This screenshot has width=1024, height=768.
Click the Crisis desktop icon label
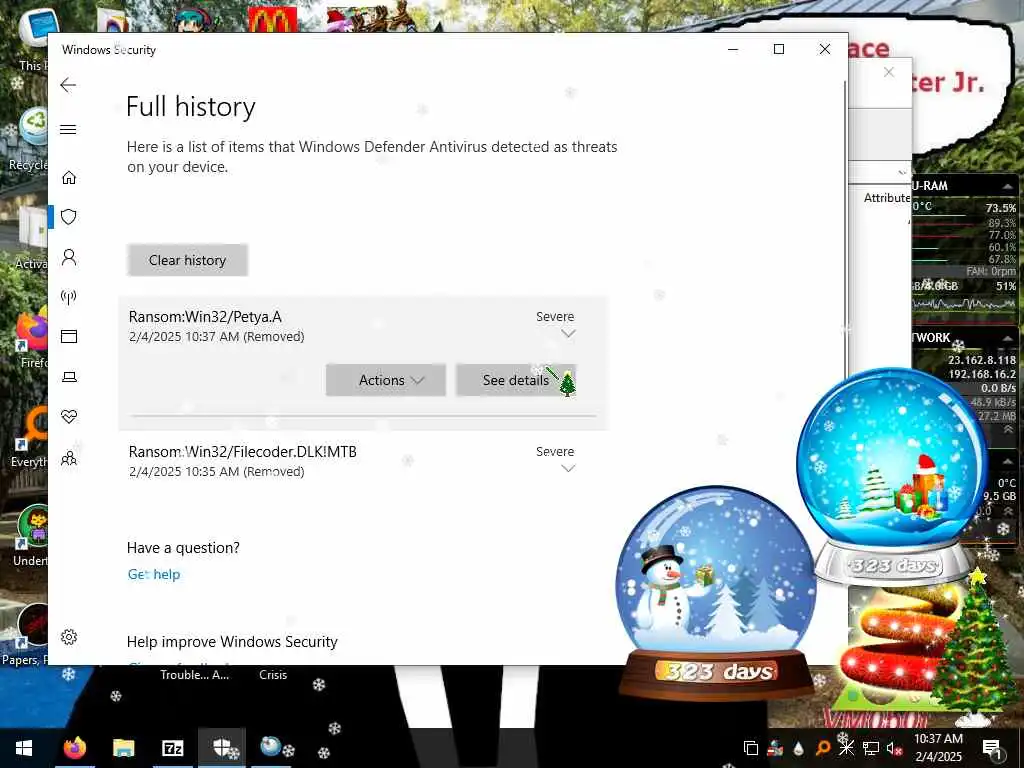click(273, 675)
